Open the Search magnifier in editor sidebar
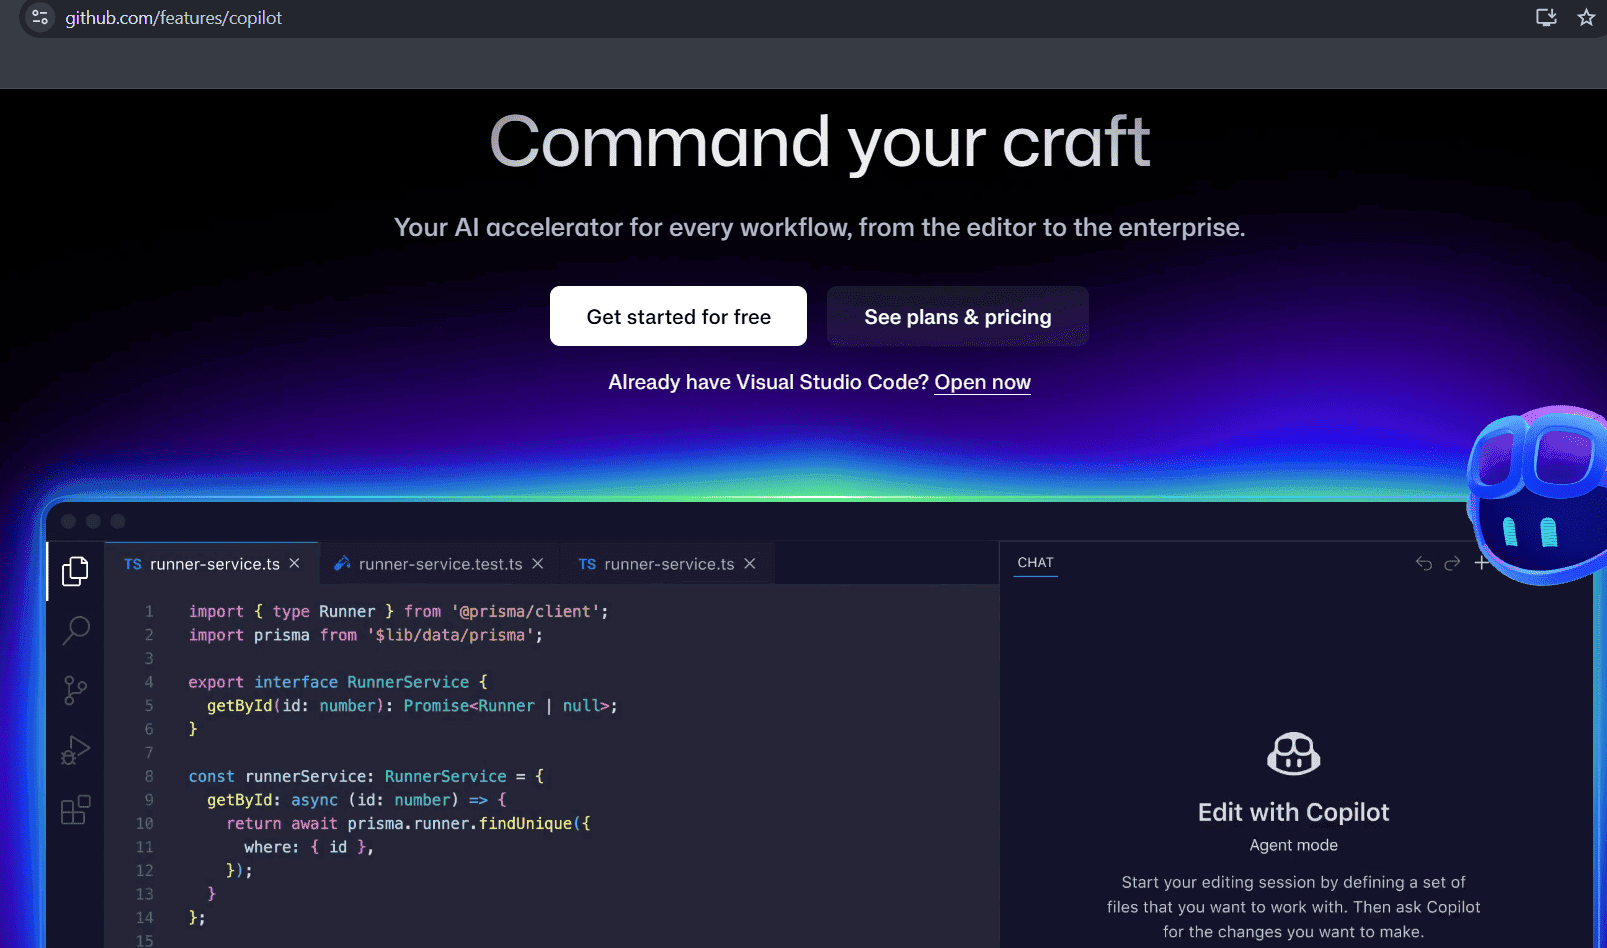The height and width of the screenshot is (948, 1607). (76, 630)
